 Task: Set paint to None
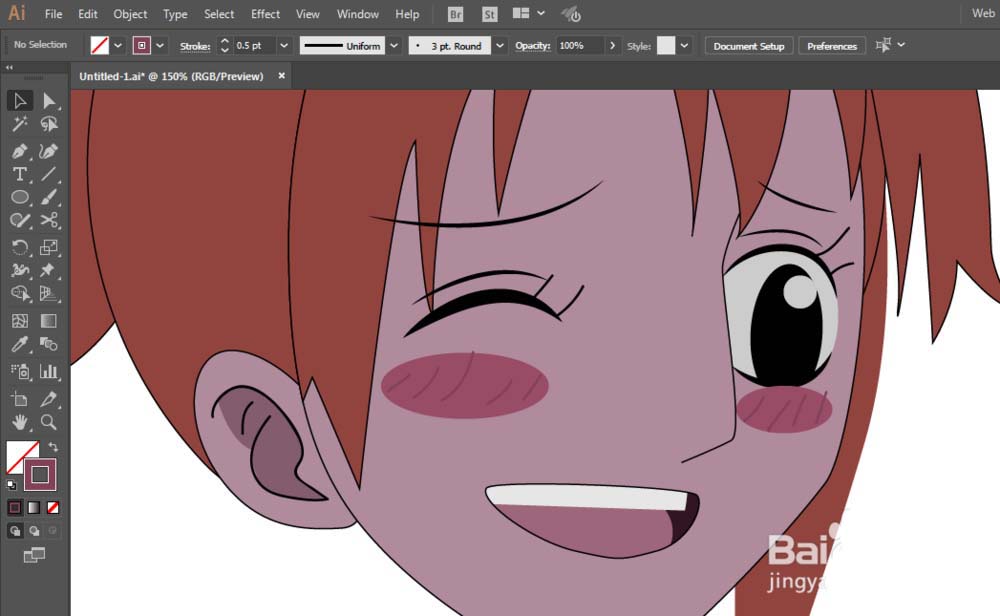(53, 508)
